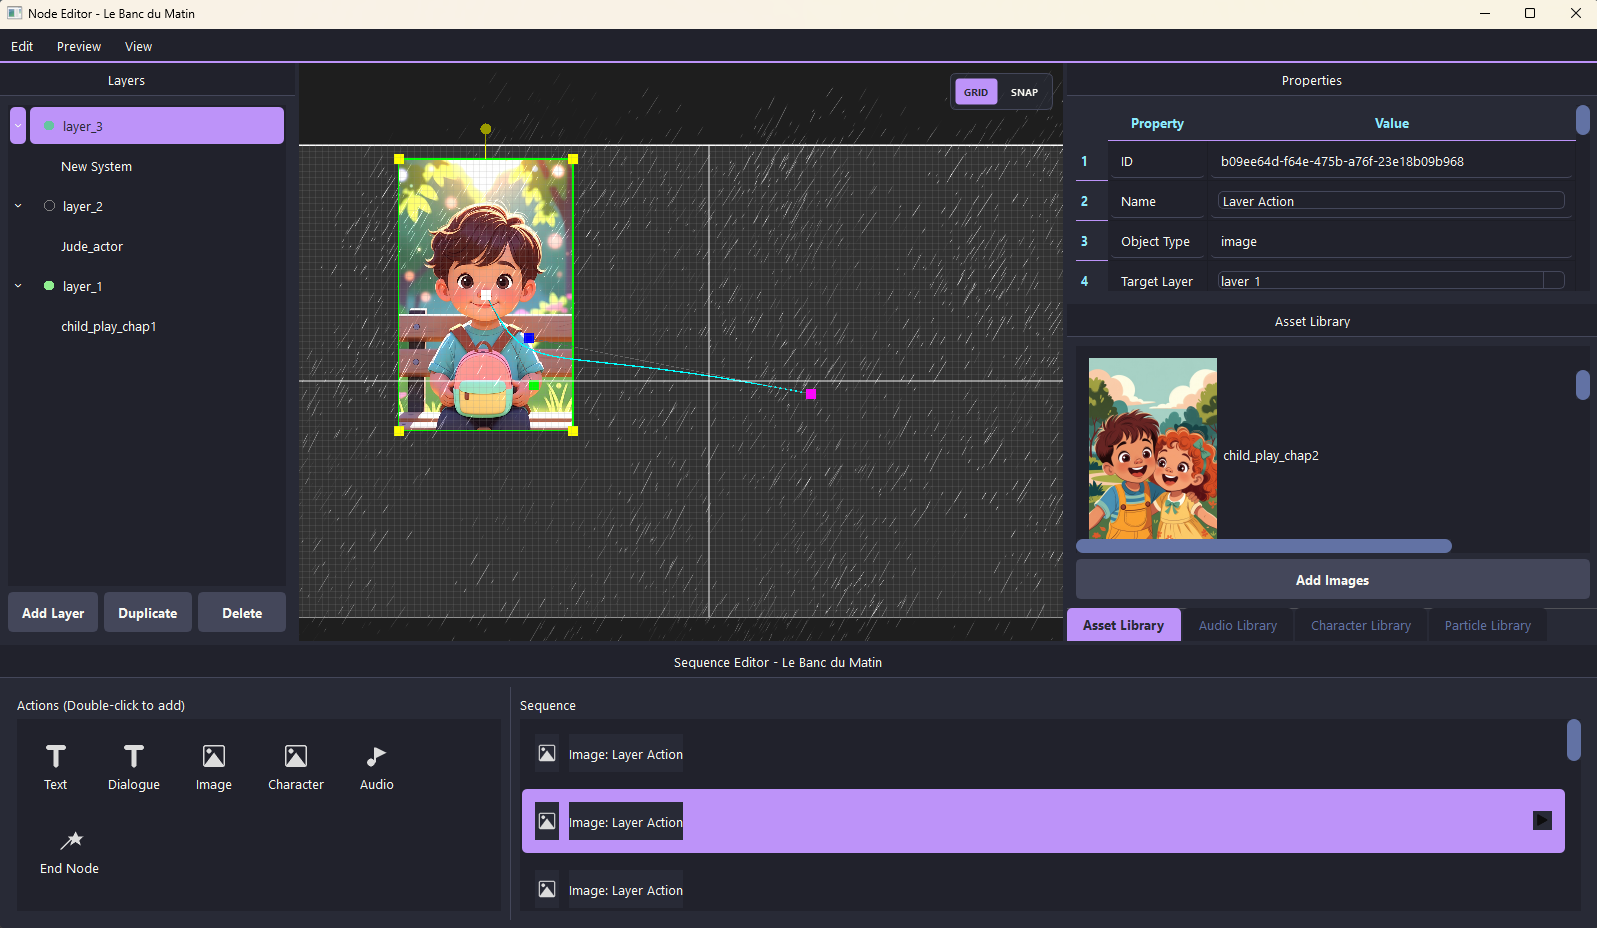Click row number 3 in Properties table
The height and width of the screenshot is (928, 1597).
1084,241
